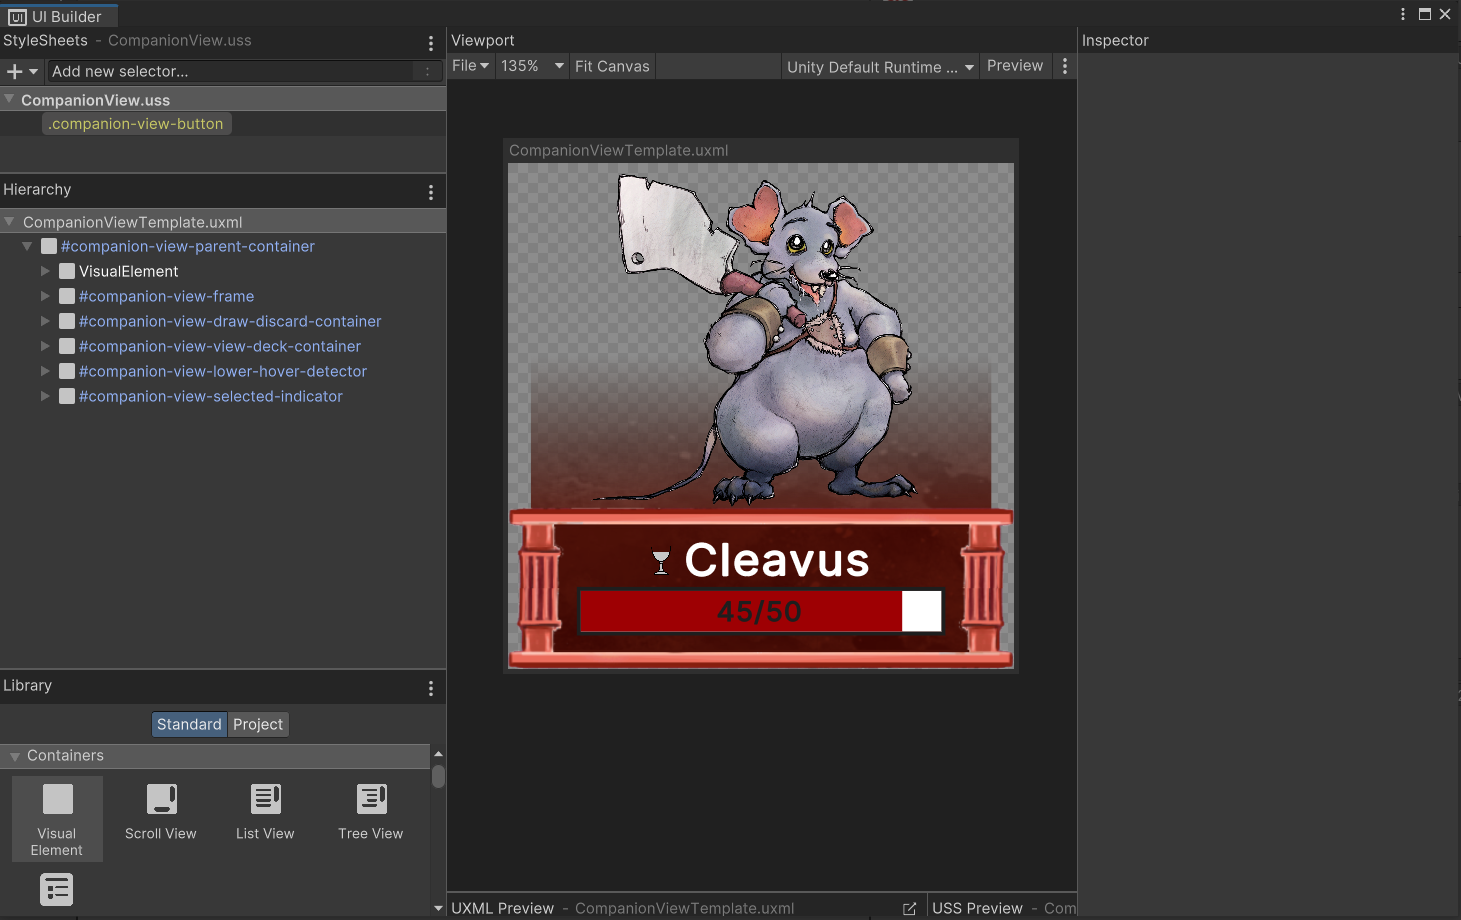Screen dimensions: 1461x920
Task: Open the StyleSheets panel options menu
Action: (x=431, y=43)
